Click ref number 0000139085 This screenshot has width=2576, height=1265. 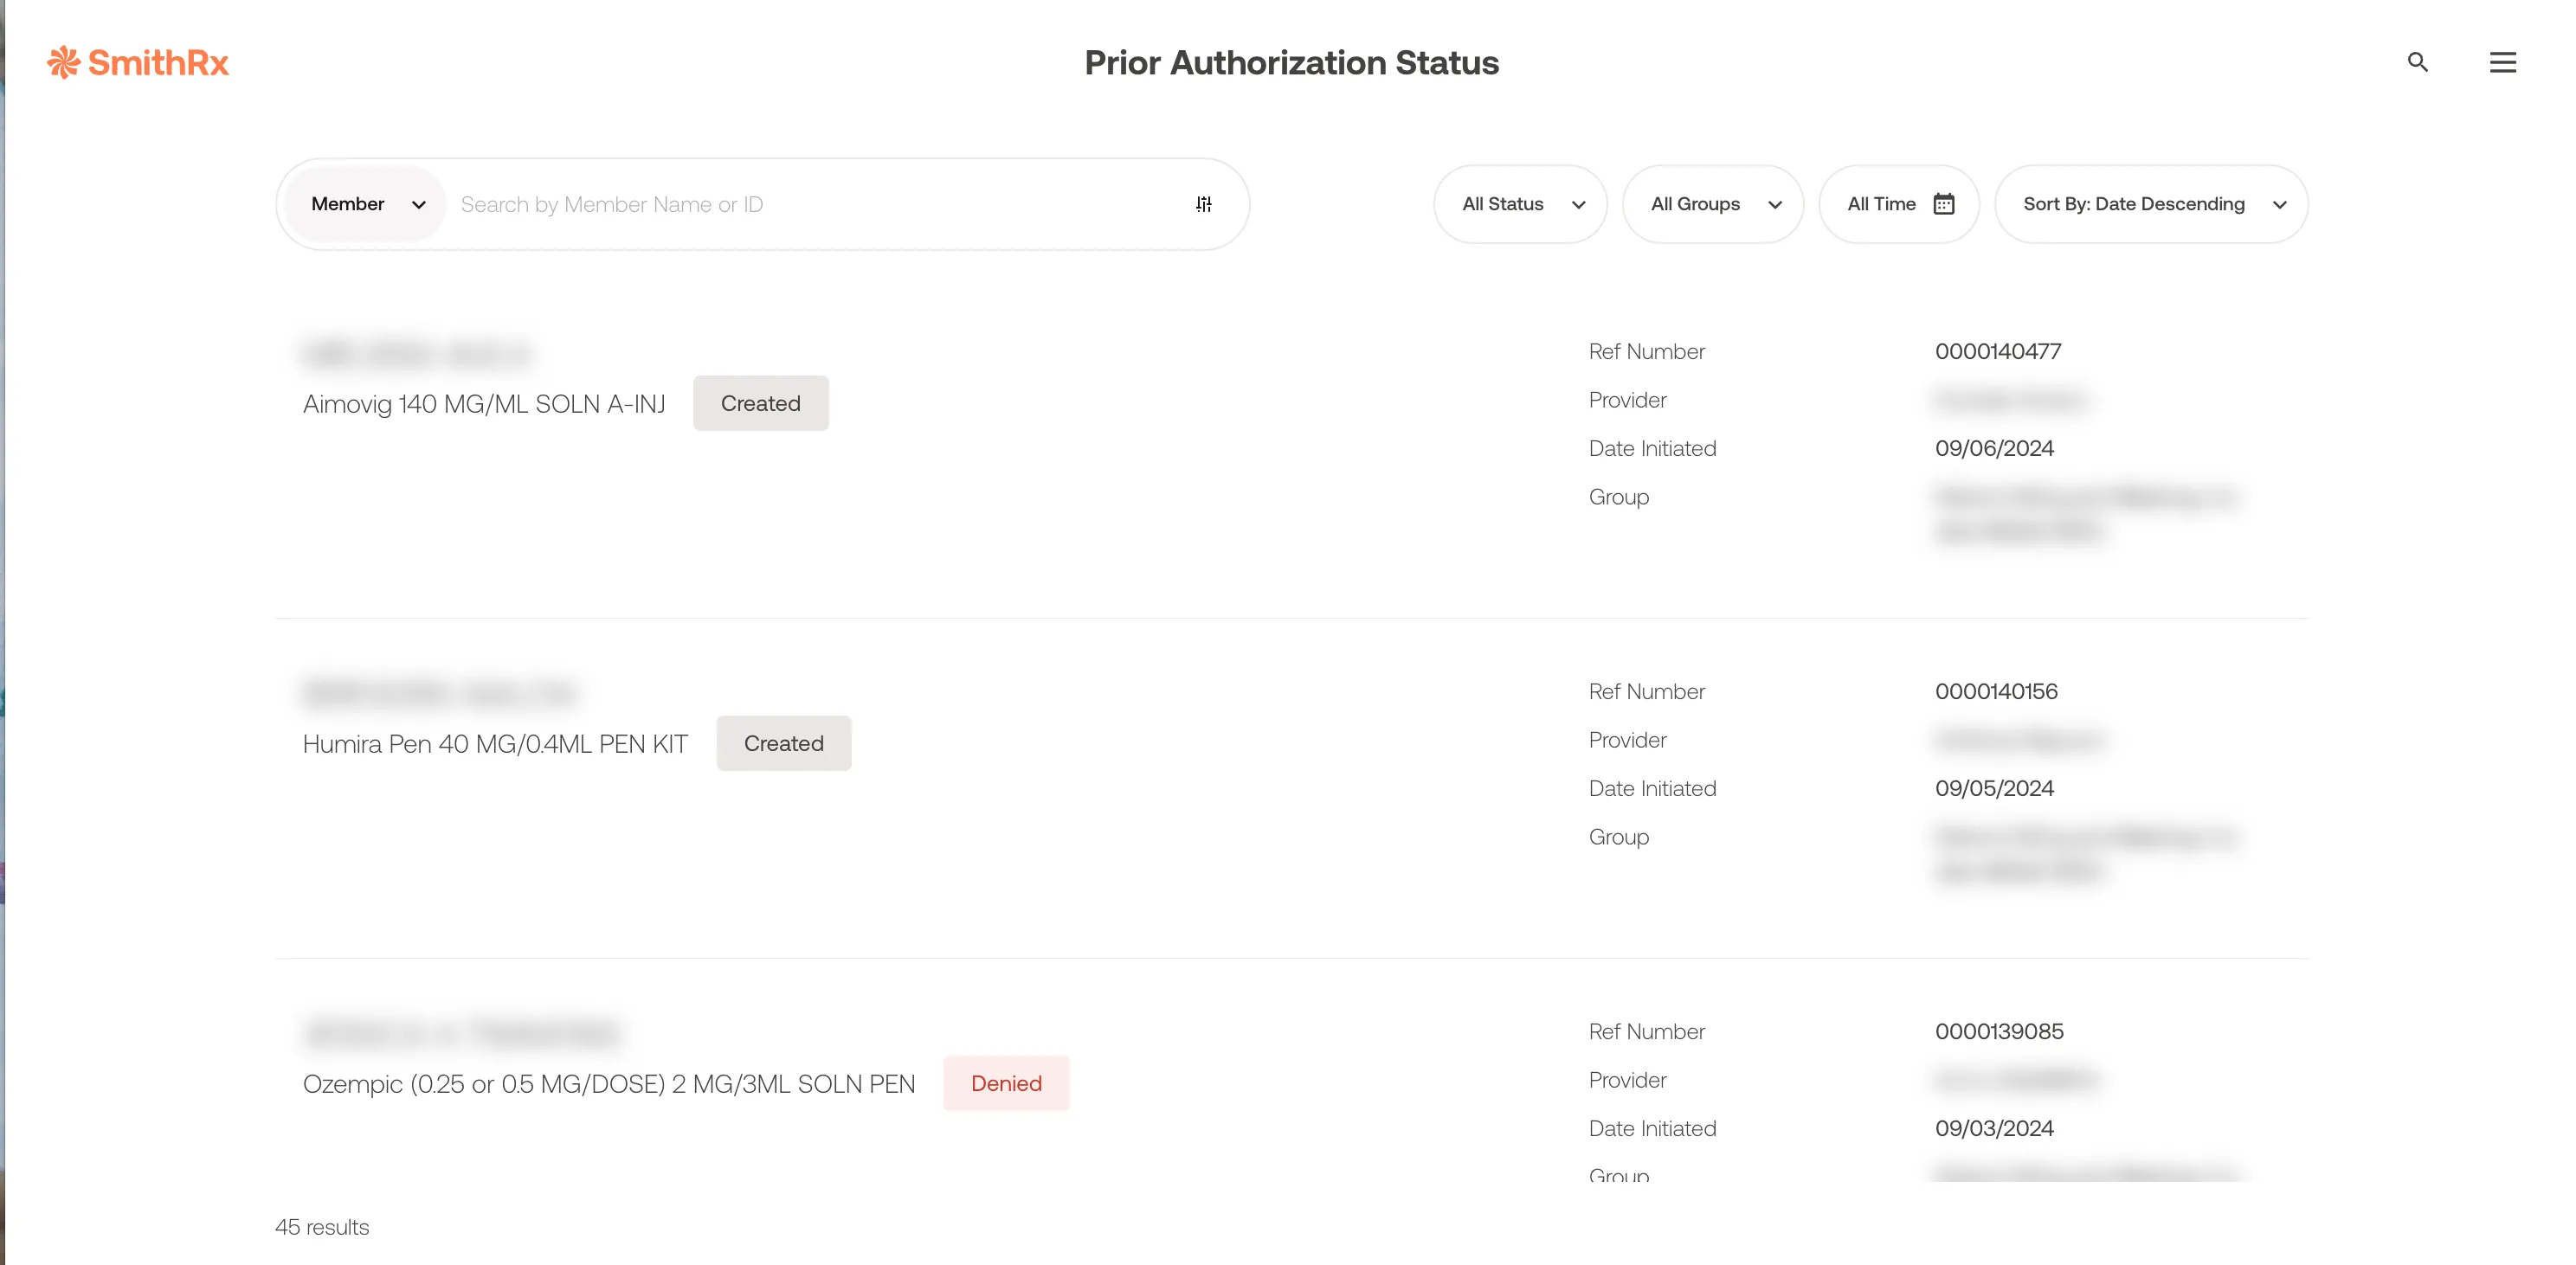pos(1999,1031)
